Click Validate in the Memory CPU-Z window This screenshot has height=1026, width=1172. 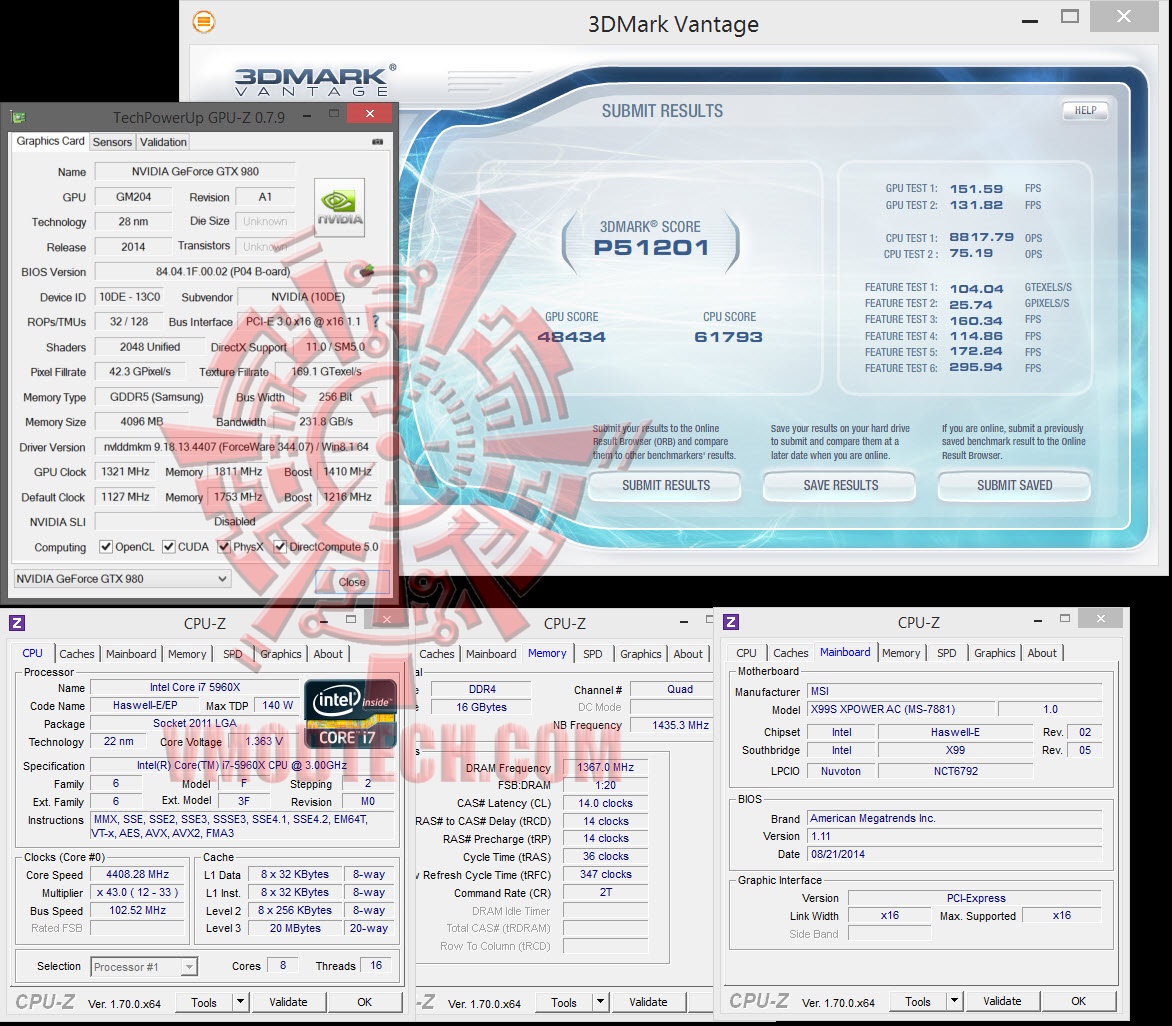[x=649, y=1002]
